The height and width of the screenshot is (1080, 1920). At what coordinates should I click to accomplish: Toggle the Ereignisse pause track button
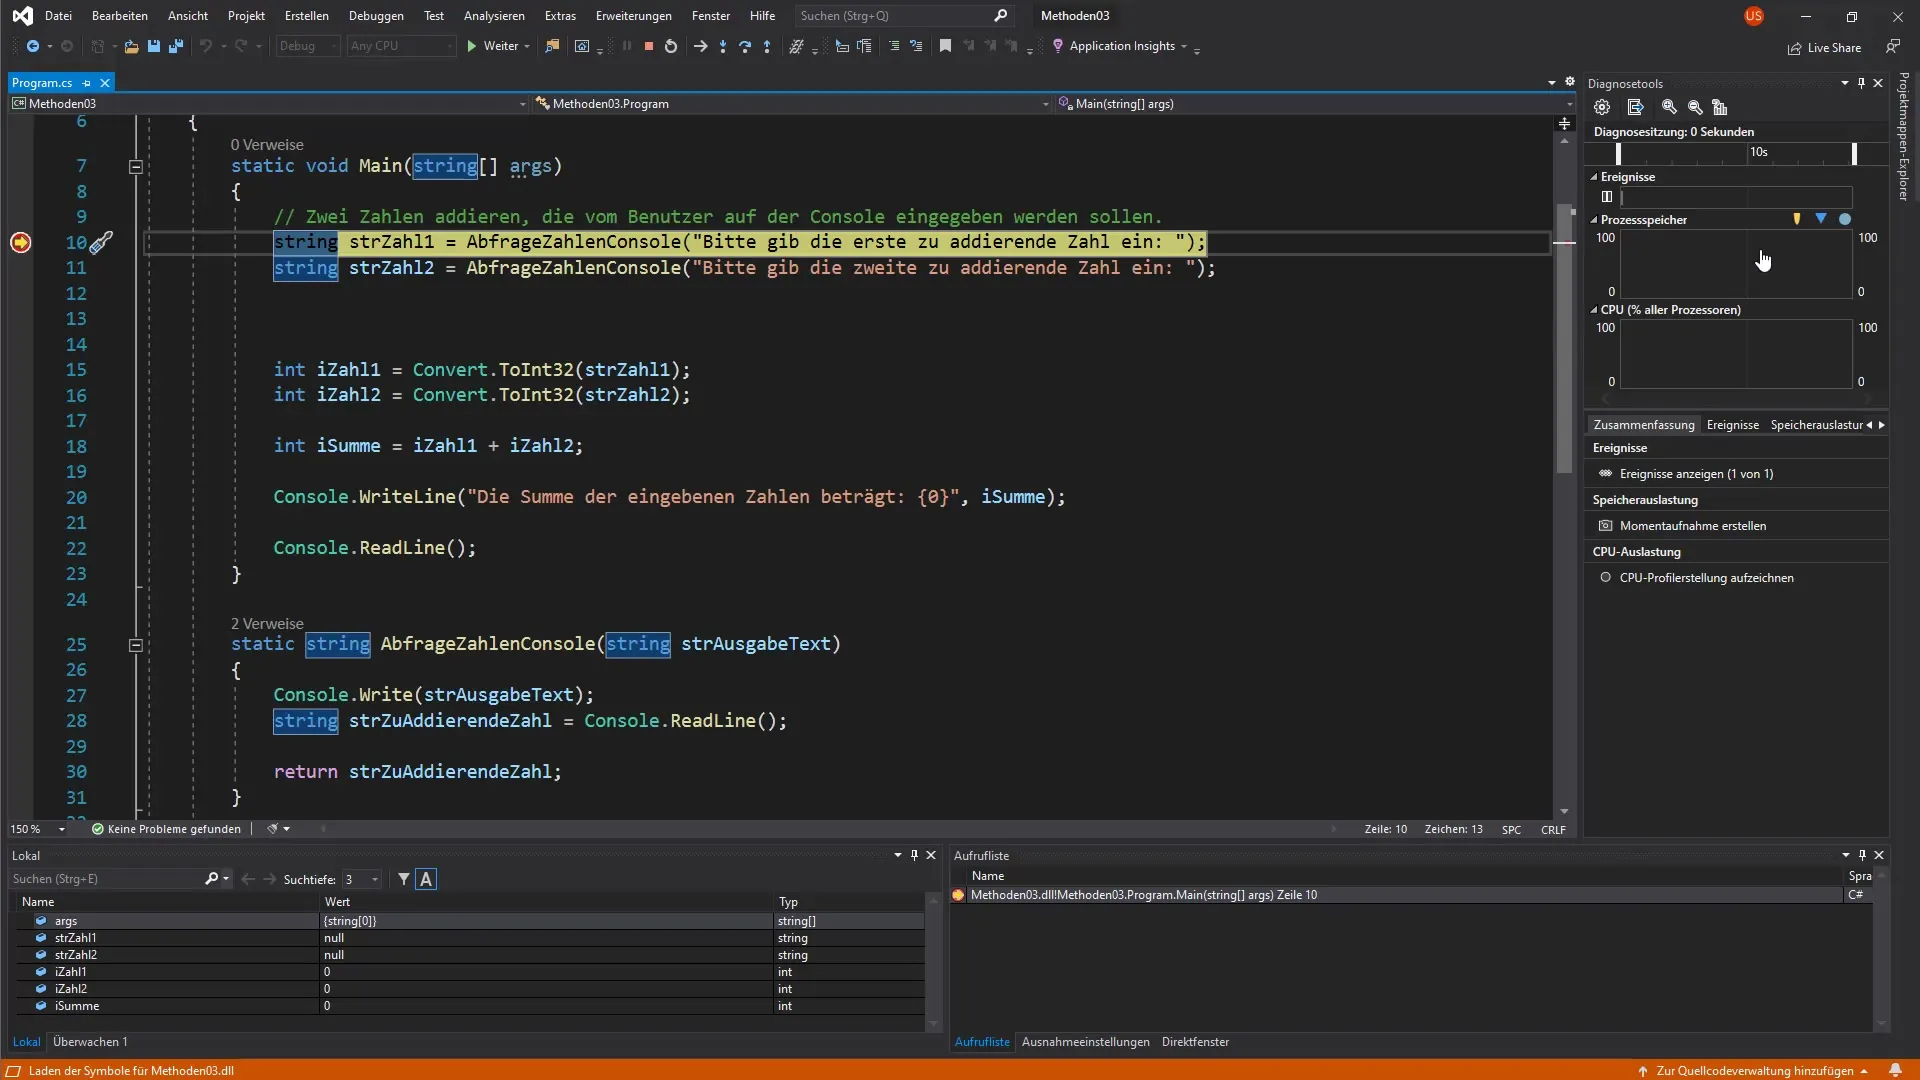coord(1607,197)
